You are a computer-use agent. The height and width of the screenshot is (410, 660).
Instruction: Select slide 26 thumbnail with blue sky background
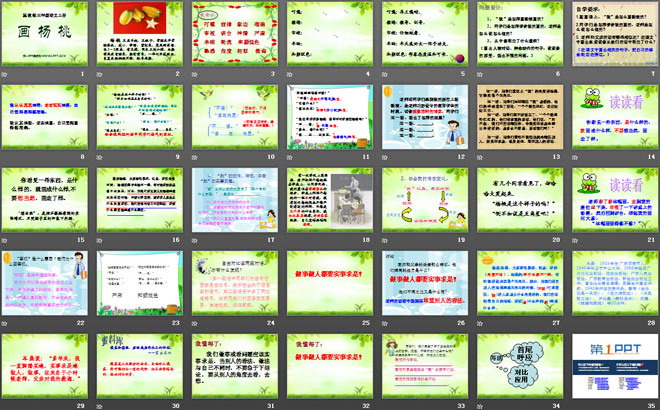(x=425, y=283)
